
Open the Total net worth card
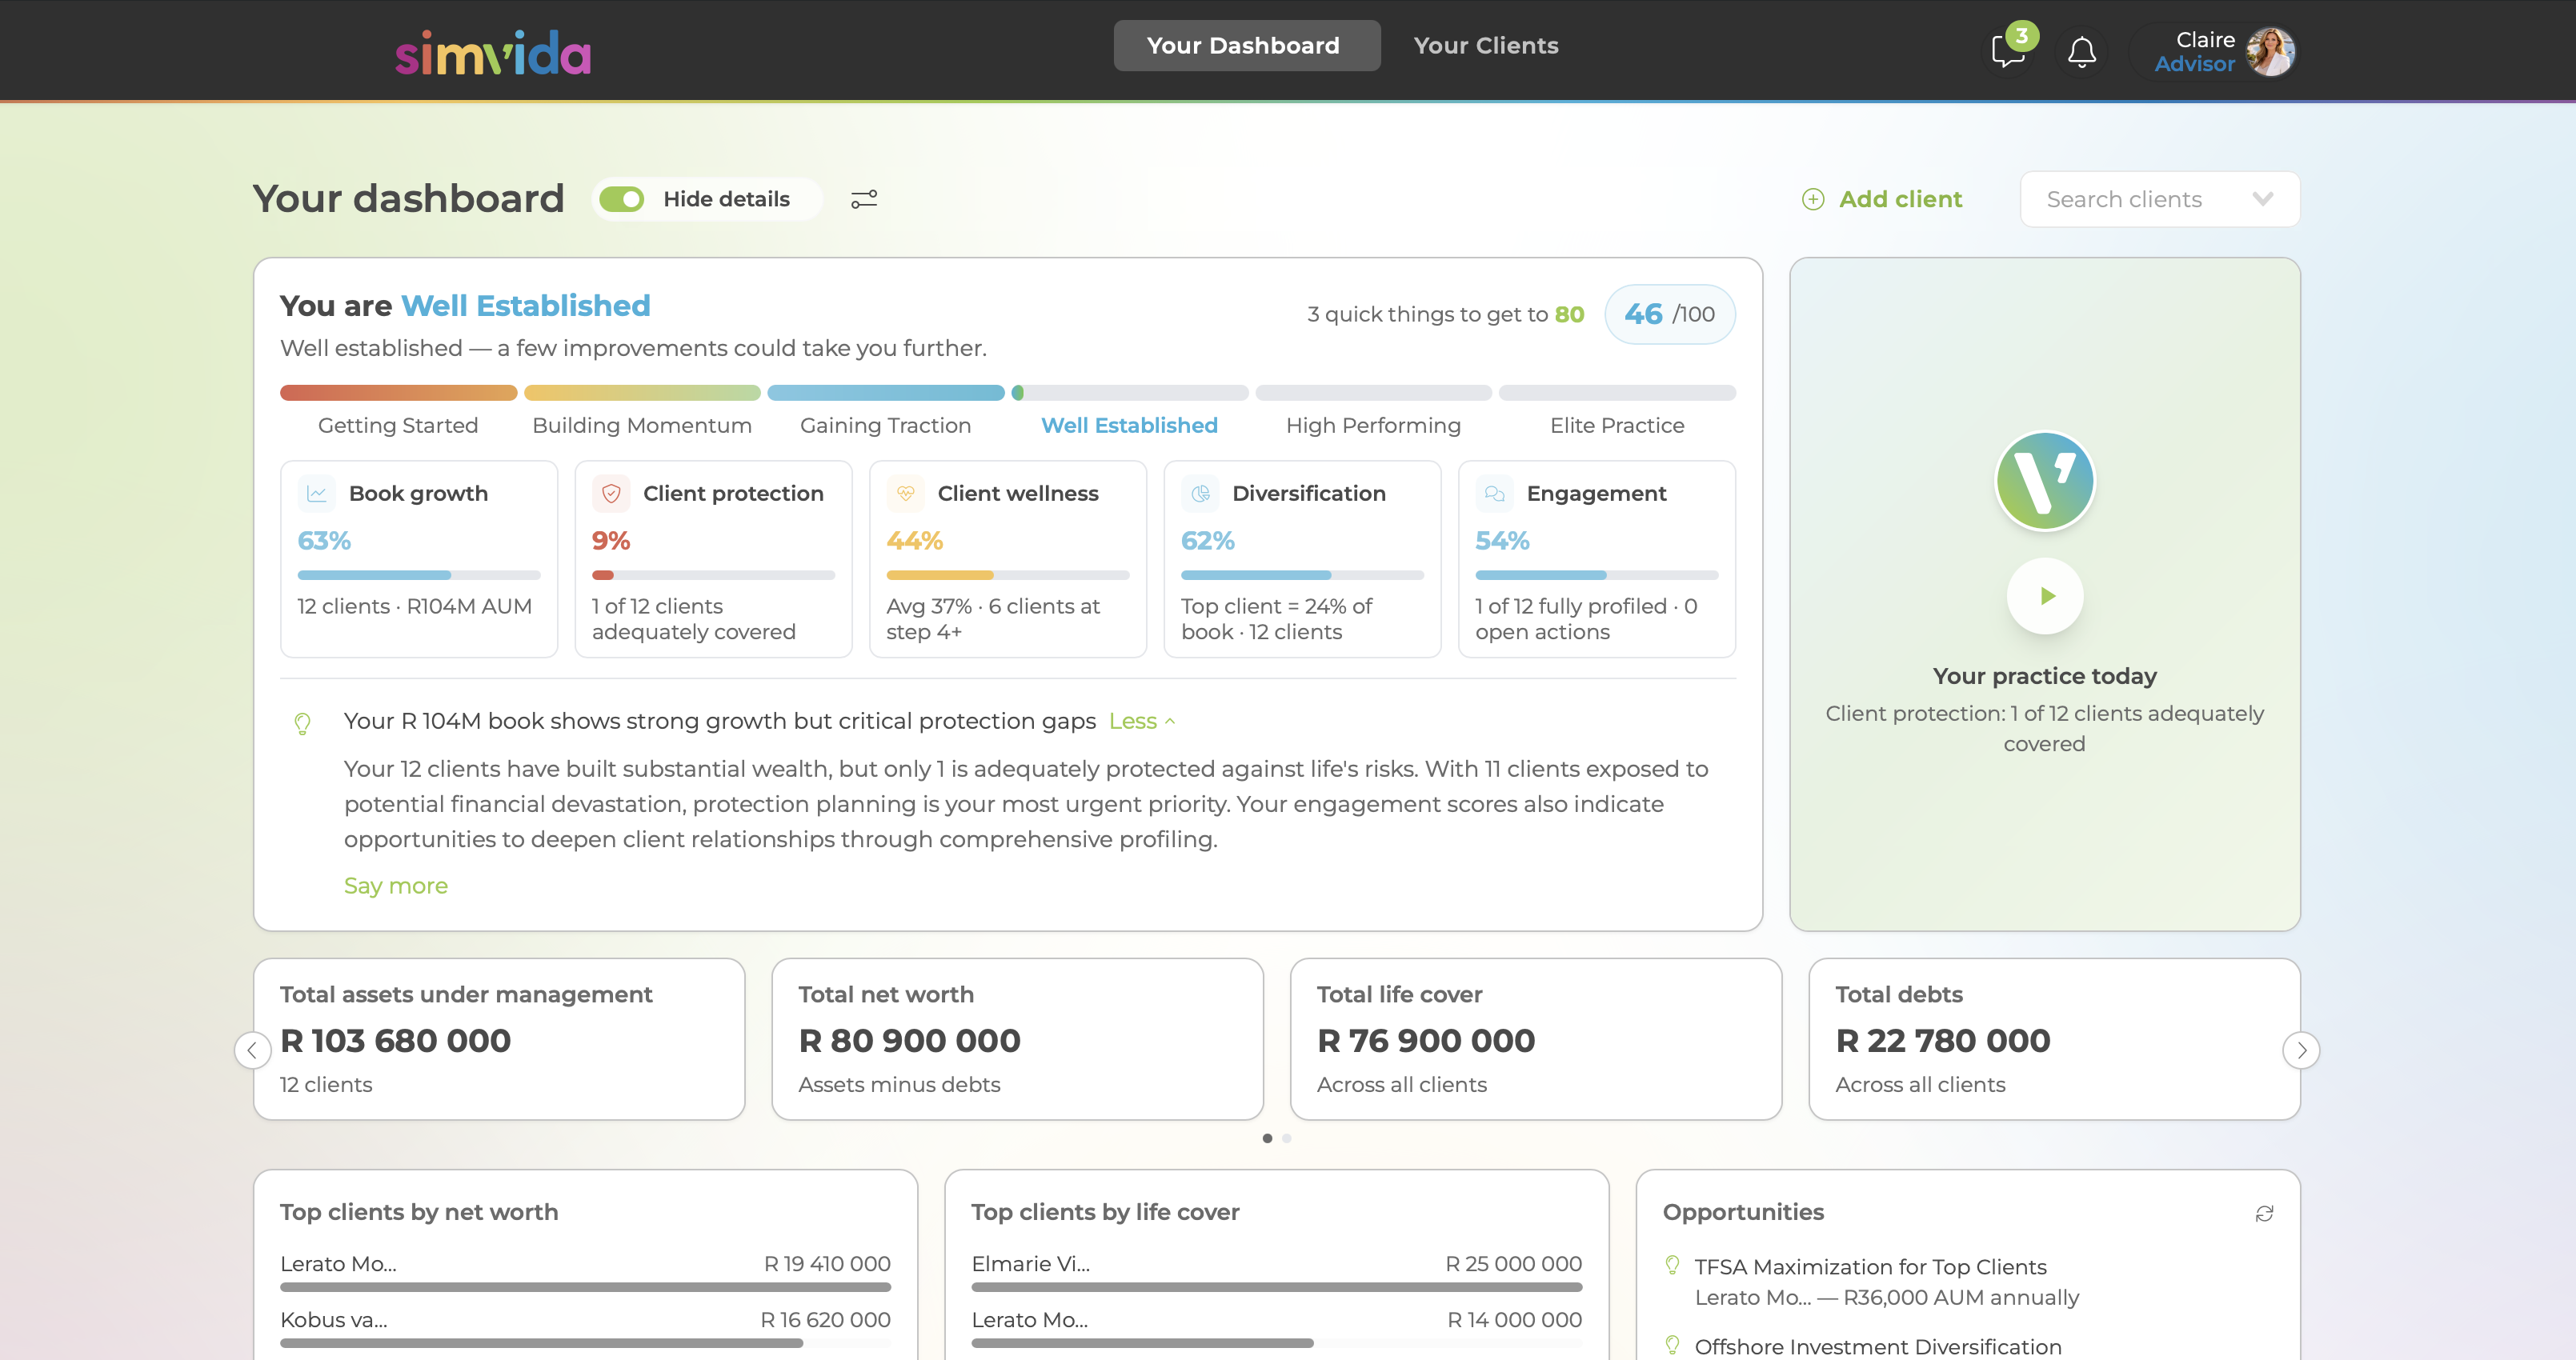pos(1017,1039)
